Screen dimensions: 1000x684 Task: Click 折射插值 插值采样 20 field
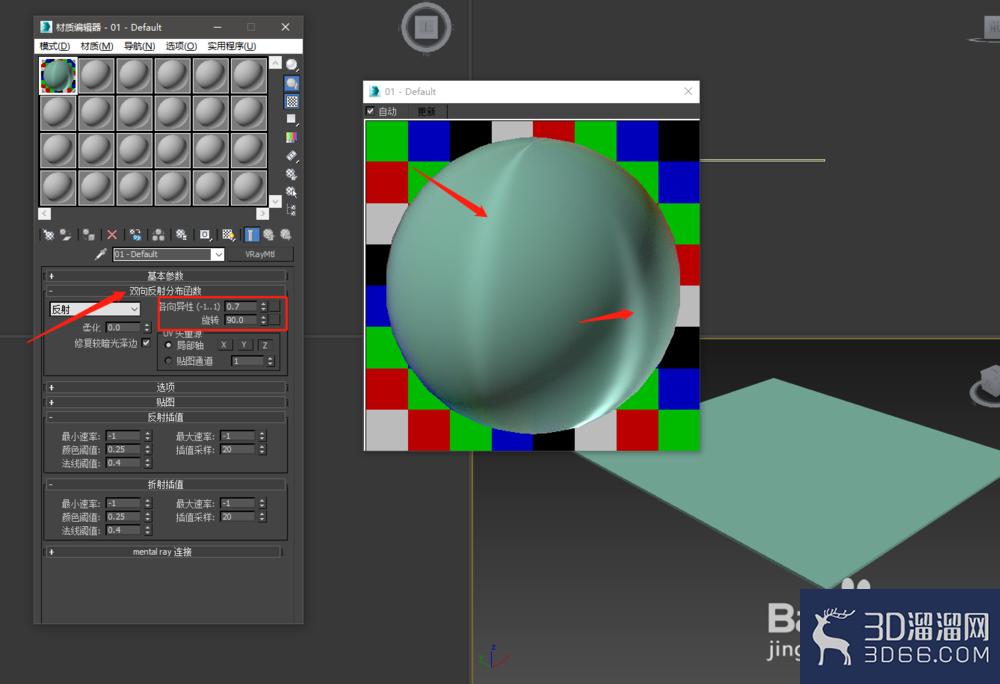click(x=238, y=517)
